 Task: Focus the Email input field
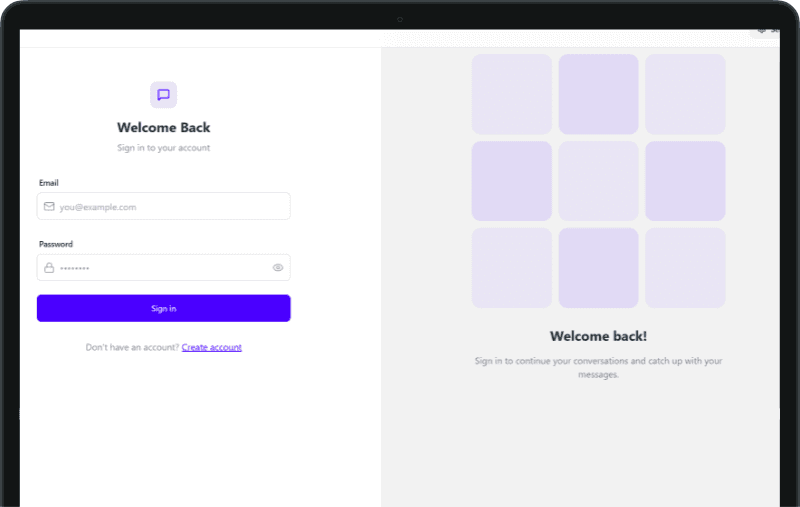164,206
